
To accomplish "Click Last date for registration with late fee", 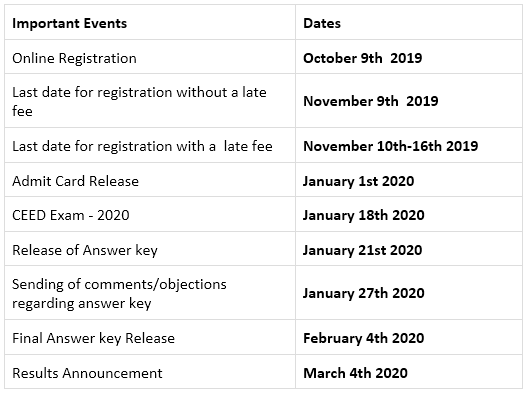I will (x=142, y=146).
